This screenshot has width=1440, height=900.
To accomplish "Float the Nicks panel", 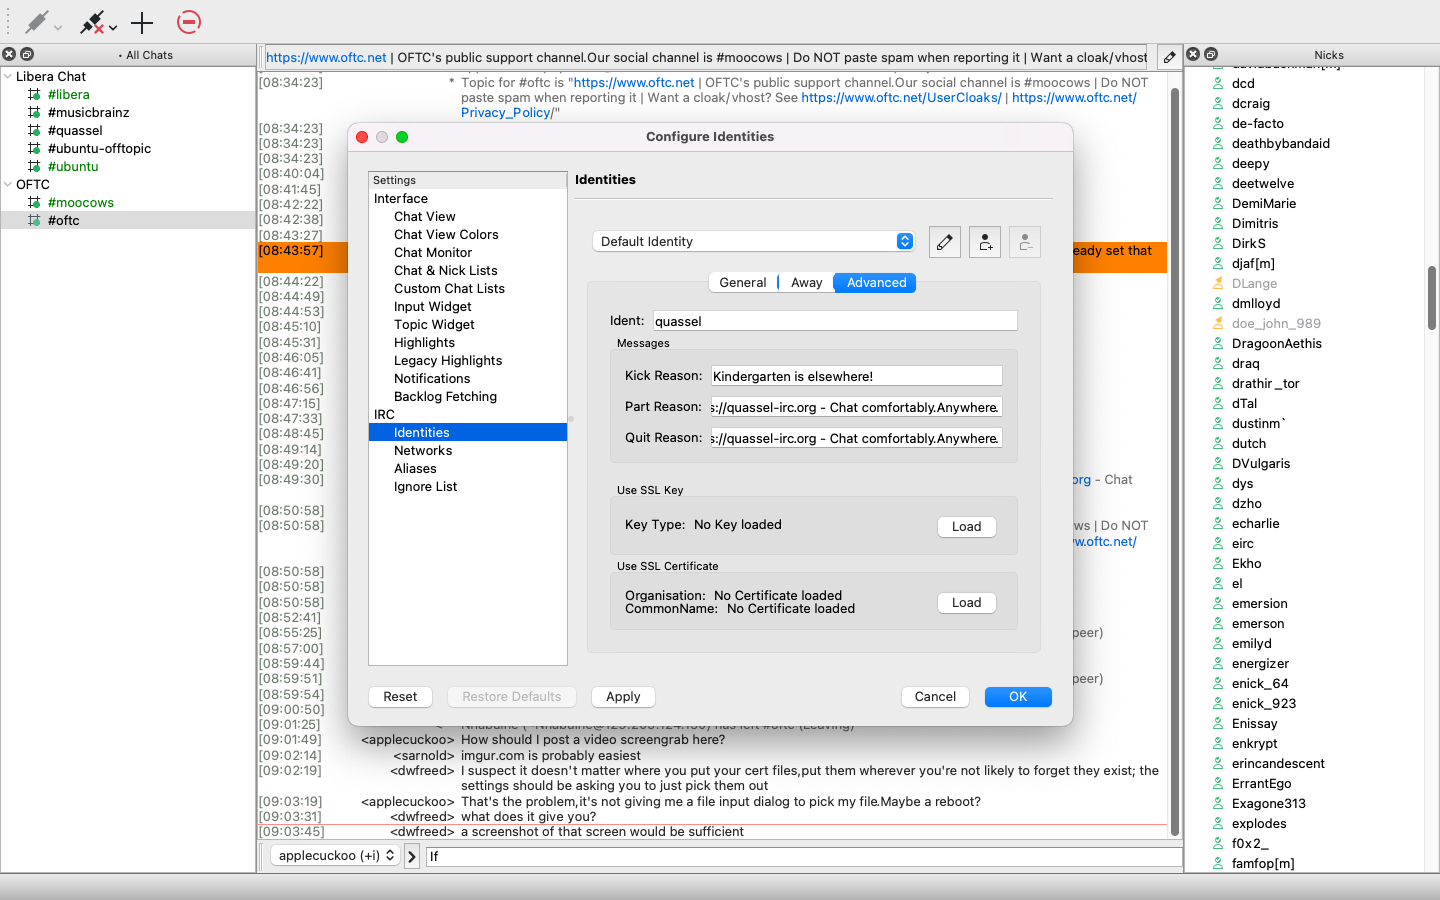I will [x=1211, y=55].
